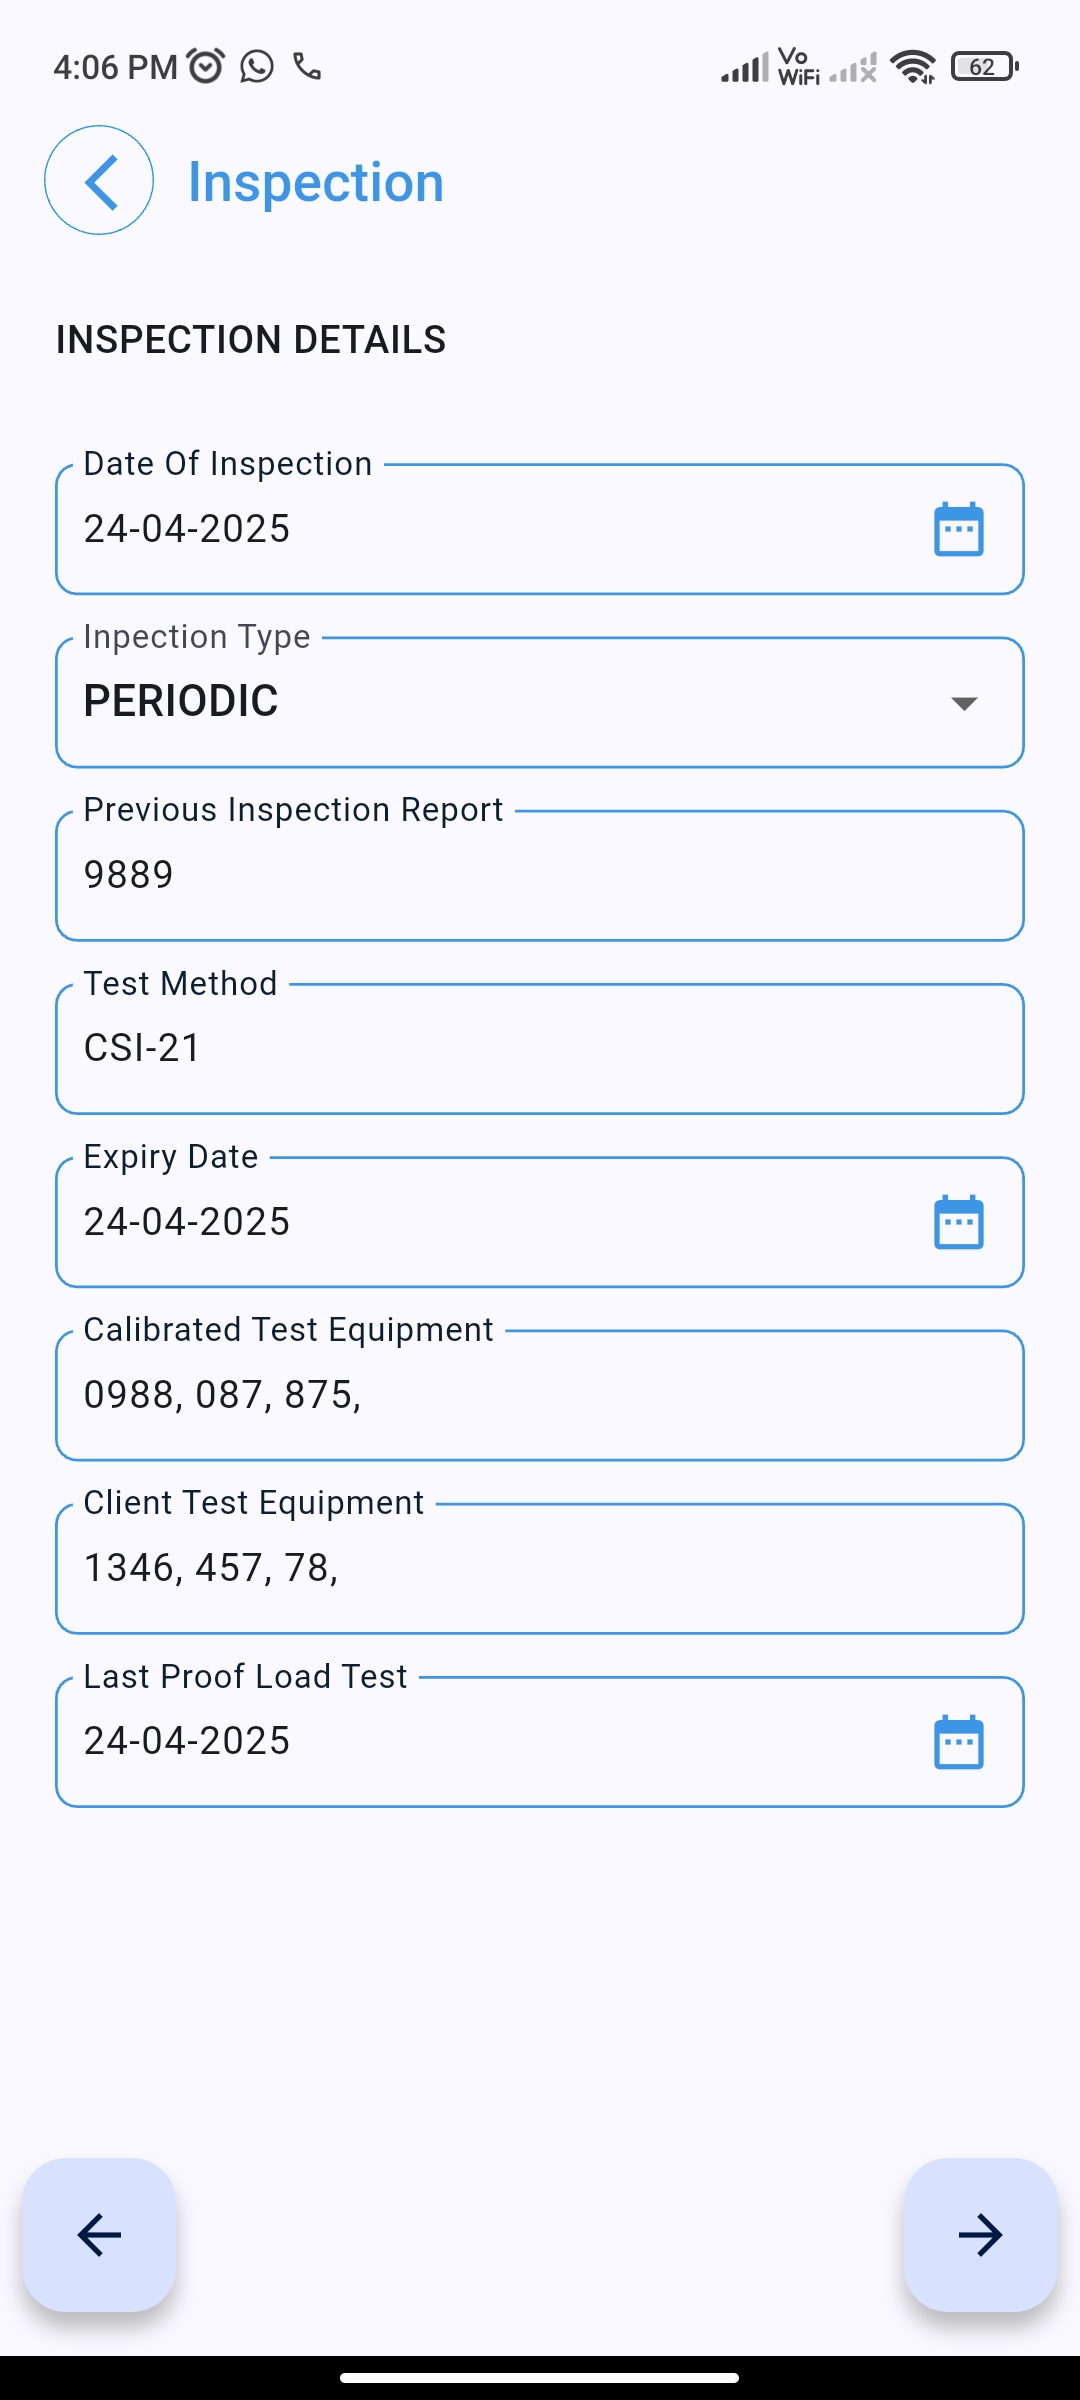
Task: Tap the Inspection page title
Action: pos(316,182)
